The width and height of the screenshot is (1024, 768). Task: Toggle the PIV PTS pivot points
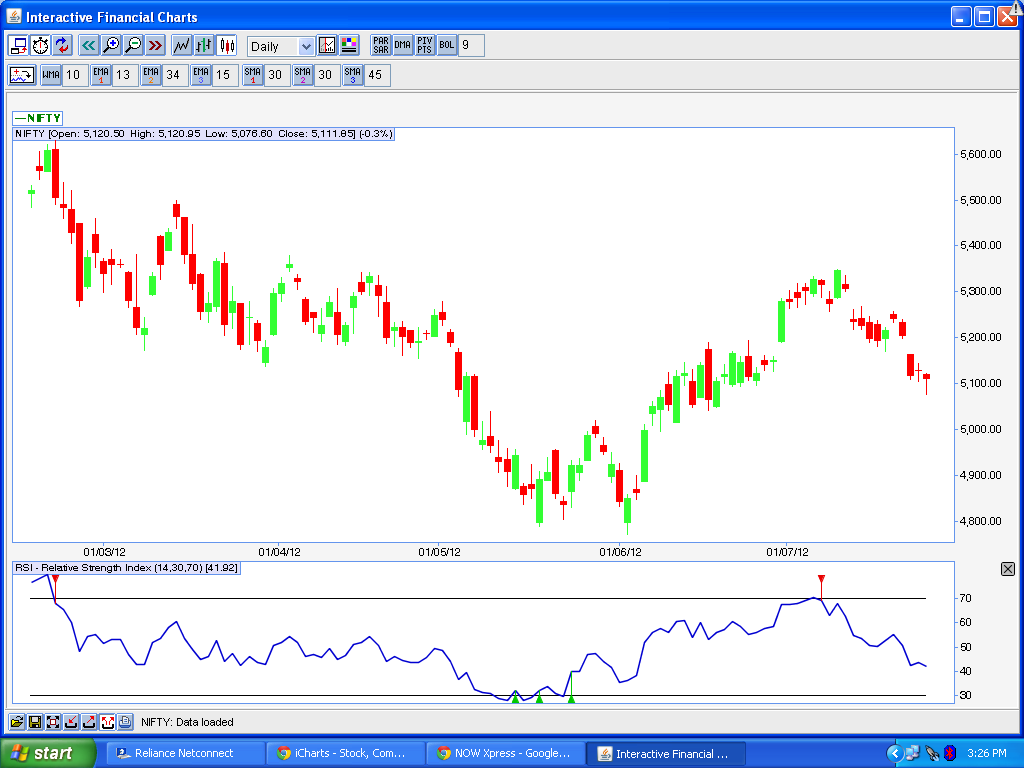coord(424,45)
